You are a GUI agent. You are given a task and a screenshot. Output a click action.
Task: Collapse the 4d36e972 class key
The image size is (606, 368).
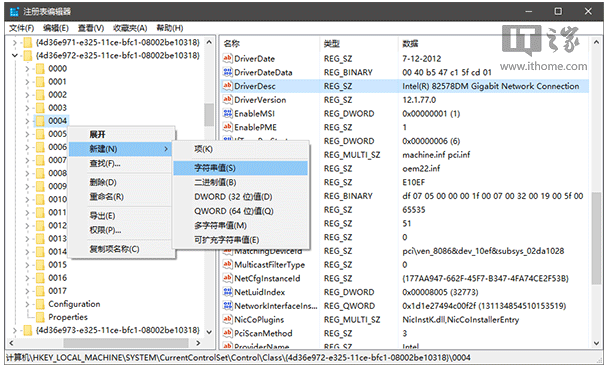point(15,55)
